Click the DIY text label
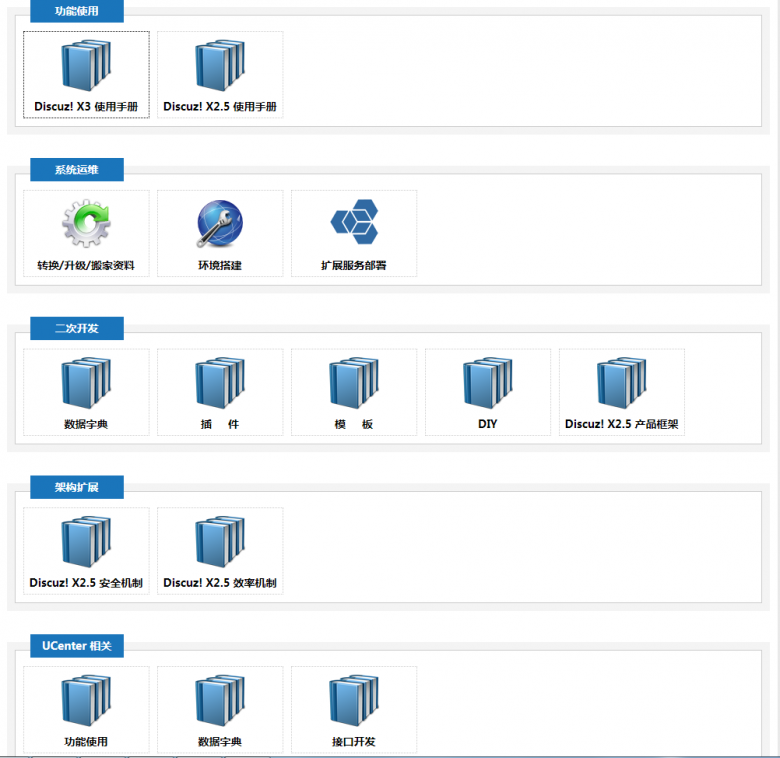Image resolution: width=780 pixels, height=758 pixels. tap(488, 424)
